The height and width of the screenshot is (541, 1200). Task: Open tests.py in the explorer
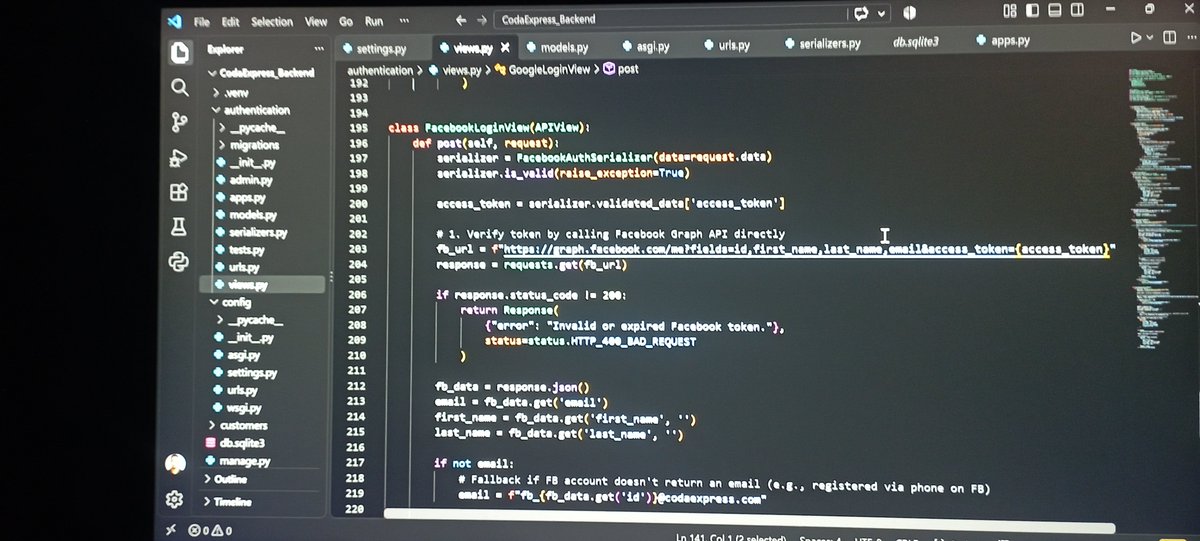pyautogui.click(x=246, y=250)
